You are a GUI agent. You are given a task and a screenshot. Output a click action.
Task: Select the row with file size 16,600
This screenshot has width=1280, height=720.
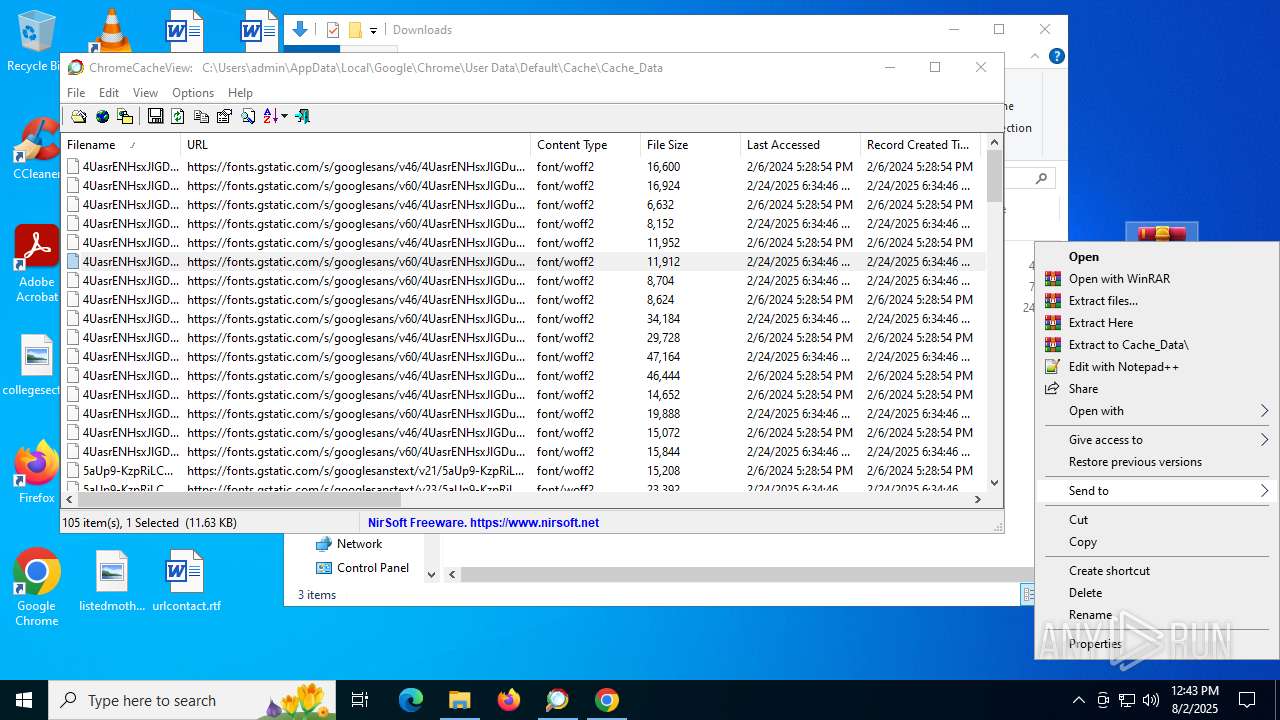tap(523, 167)
